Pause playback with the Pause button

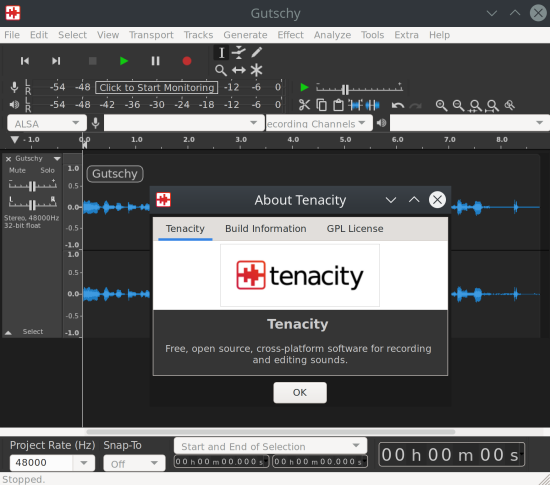tap(155, 61)
